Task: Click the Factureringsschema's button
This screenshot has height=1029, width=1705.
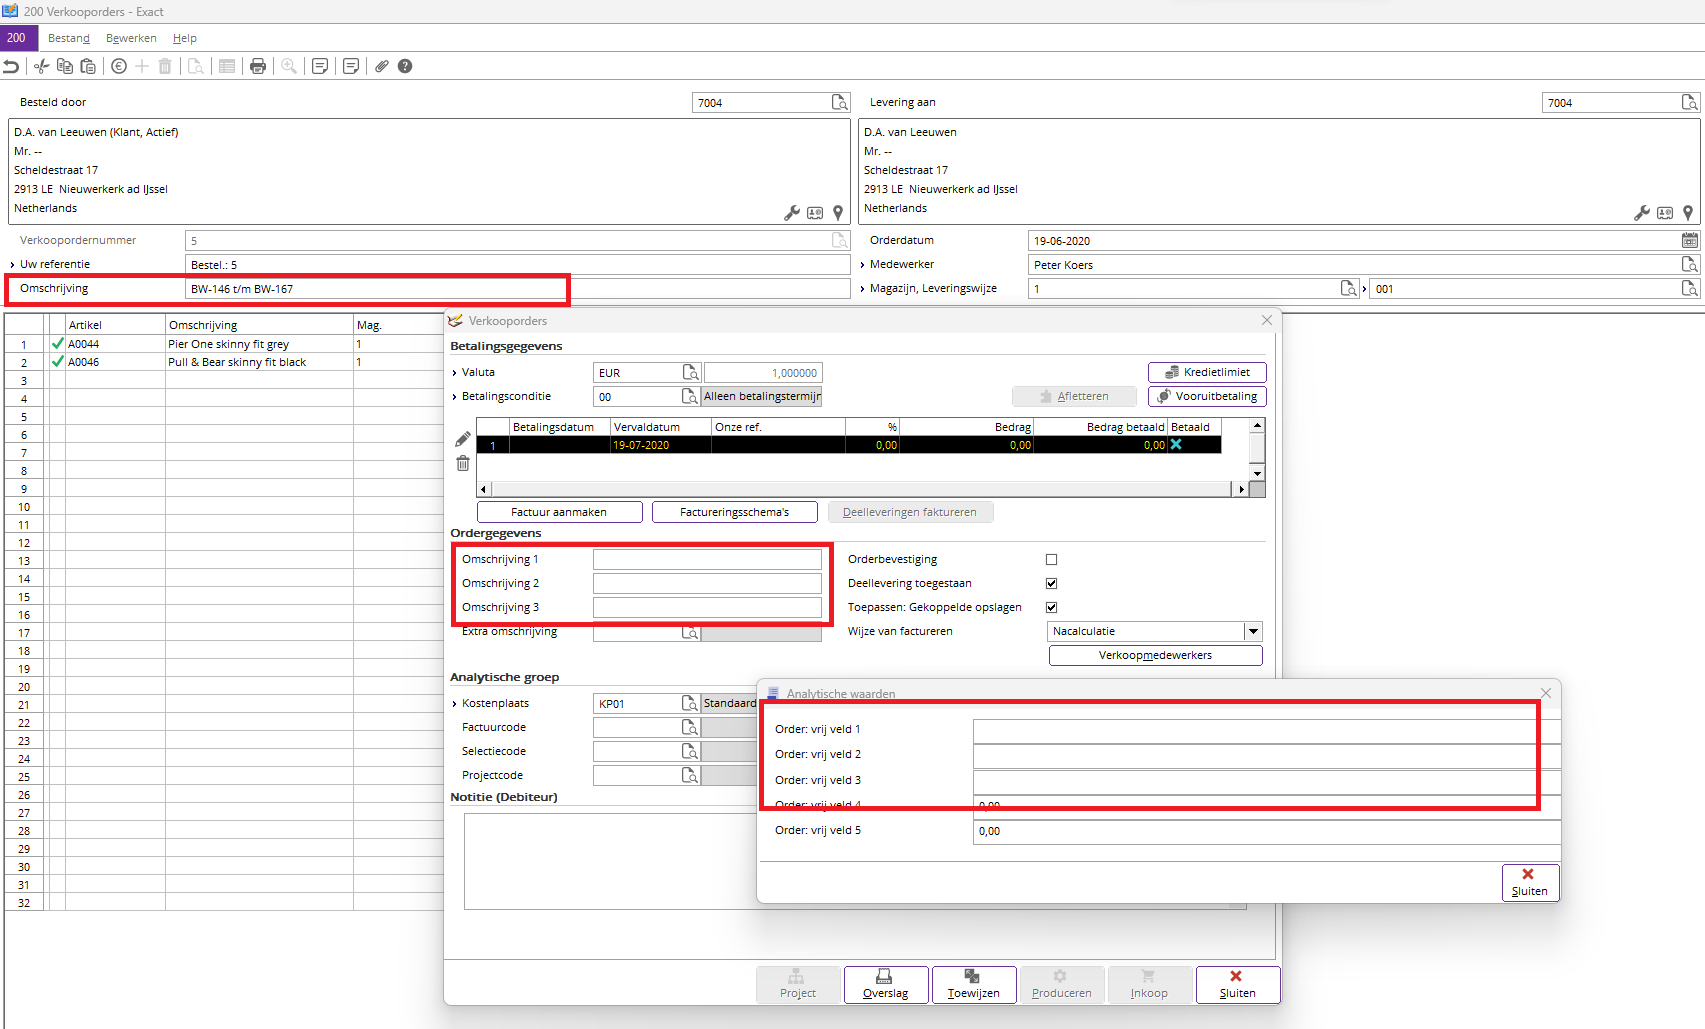Action: pyautogui.click(x=734, y=512)
